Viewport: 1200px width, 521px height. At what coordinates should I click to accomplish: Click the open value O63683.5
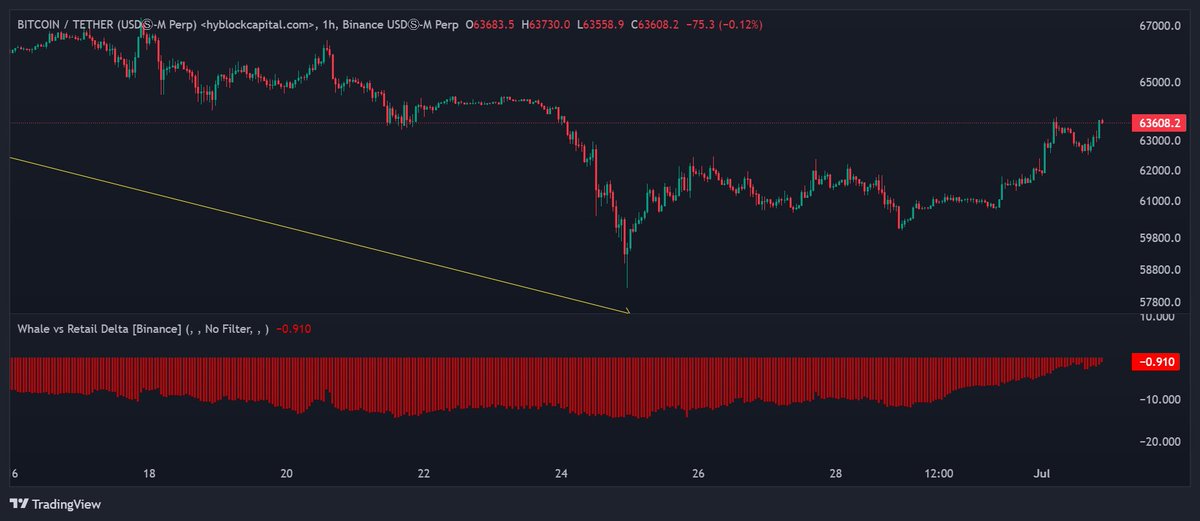(x=491, y=24)
